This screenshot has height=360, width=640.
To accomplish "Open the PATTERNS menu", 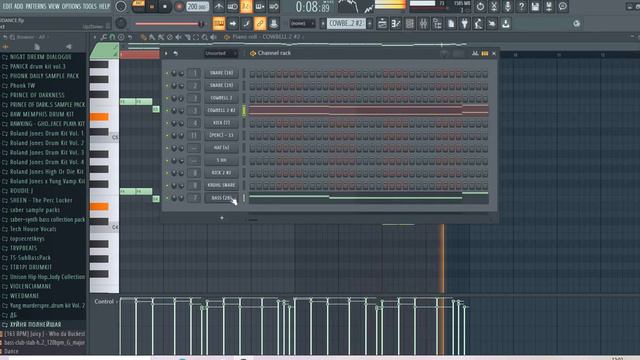I will tap(36, 6).
